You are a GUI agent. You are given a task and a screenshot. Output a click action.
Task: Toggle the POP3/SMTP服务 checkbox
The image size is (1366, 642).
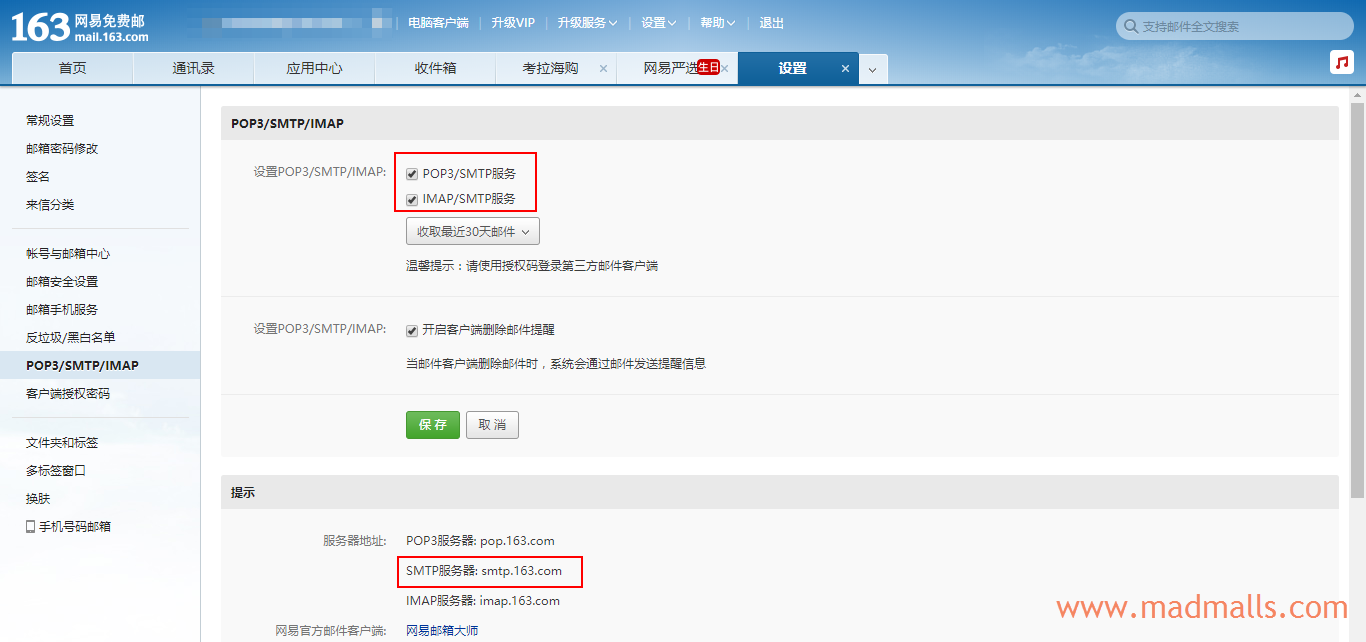tap(412, 173)
